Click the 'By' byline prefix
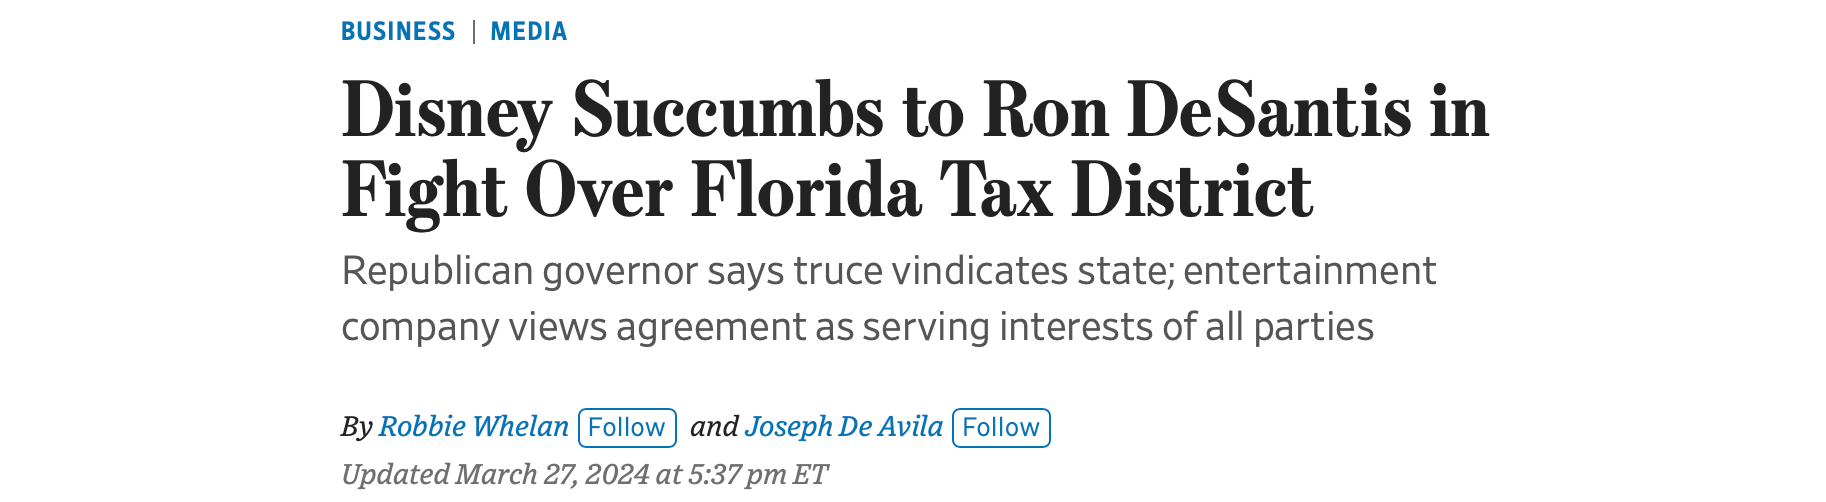The image size is (1826, 502). point(356,427)
